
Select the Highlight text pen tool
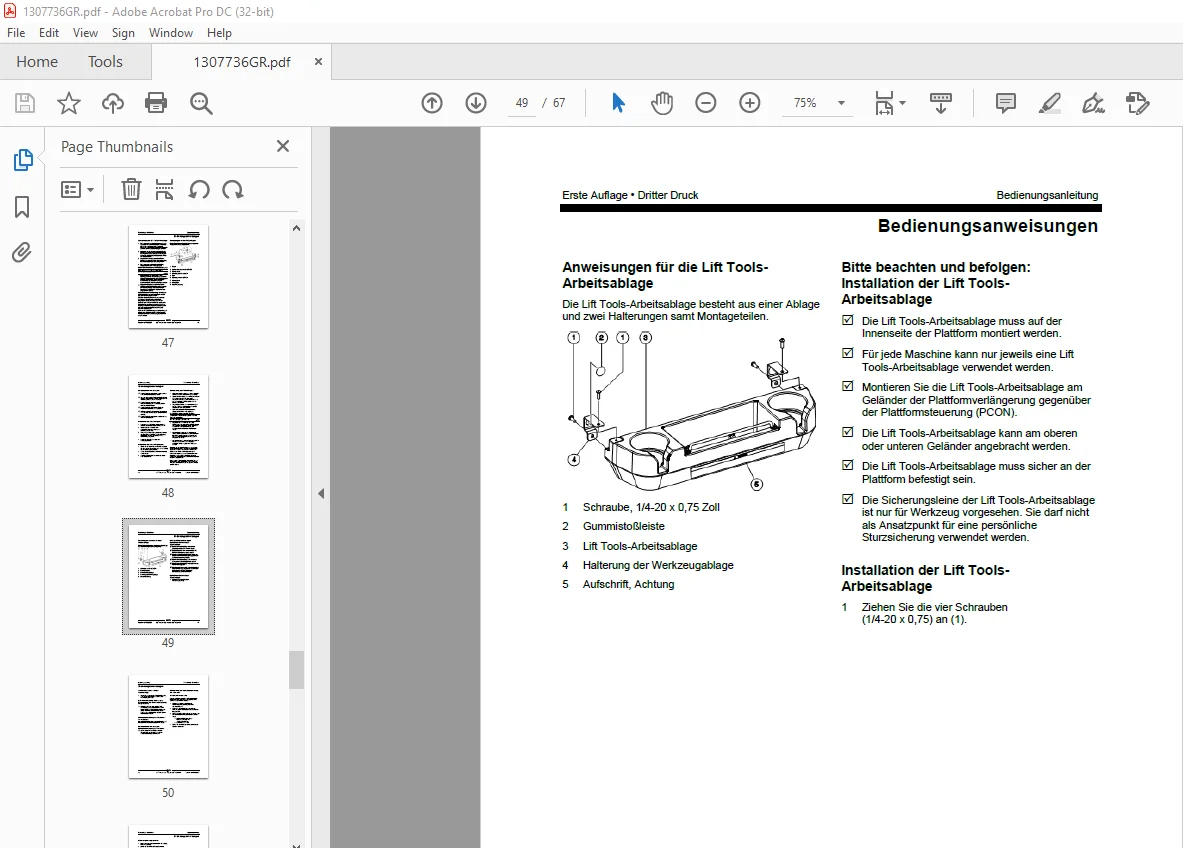(x=1049, y=103)
